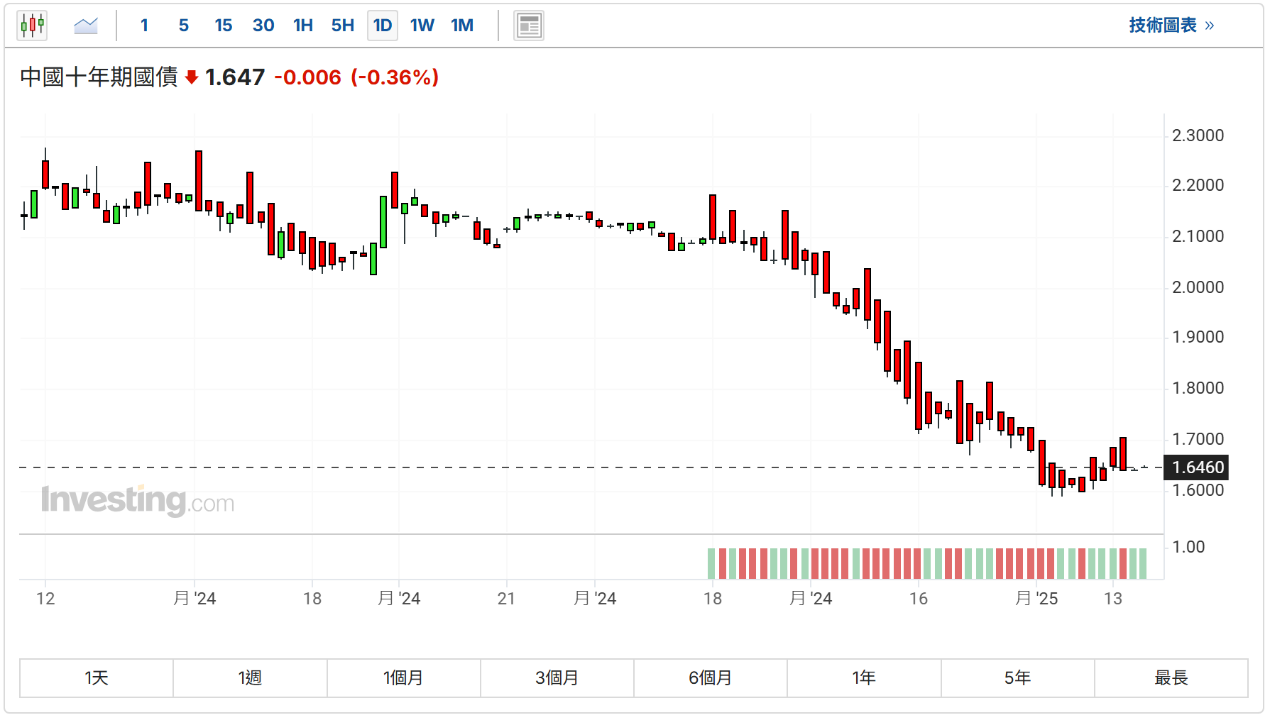Select the 5H interval option
Image resolution: width=1270 pixels, height=720 pixels.
click(342, 26)
